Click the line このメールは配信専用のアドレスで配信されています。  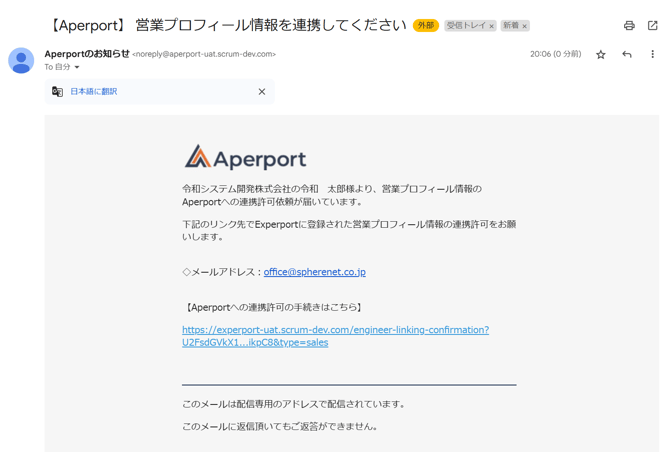[294, 404]
